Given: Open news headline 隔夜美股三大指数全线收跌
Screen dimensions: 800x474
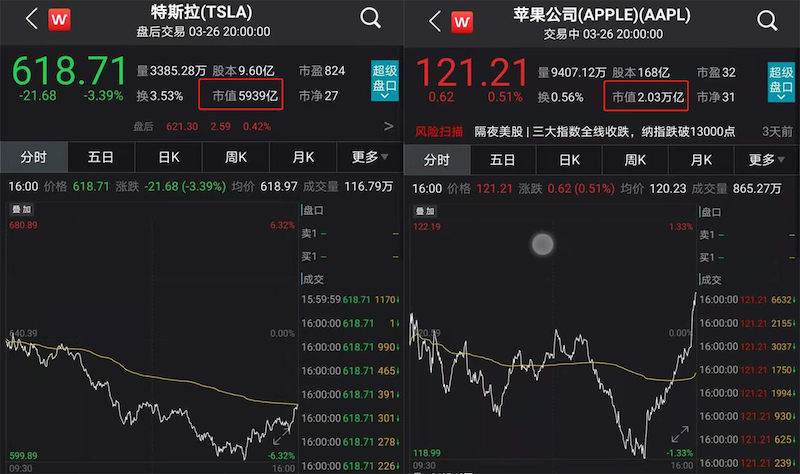Looking at the screenshot, I should click(x=605, y=132).
